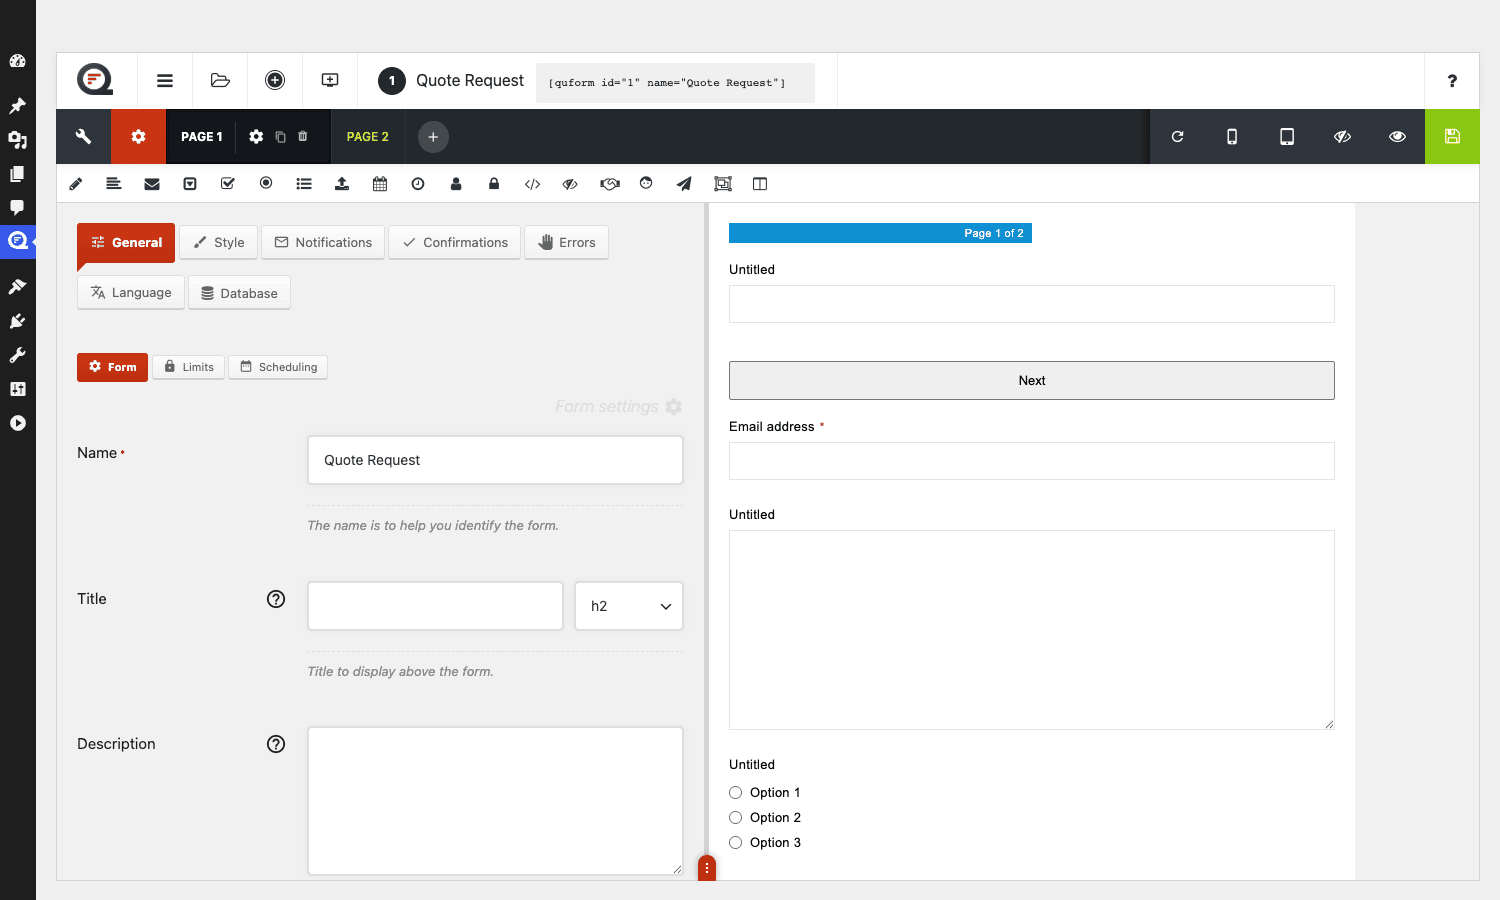Open the hamburger navigation menu
The width and height of the screenshot is (1500, 900).
click(x=165, y=81)
